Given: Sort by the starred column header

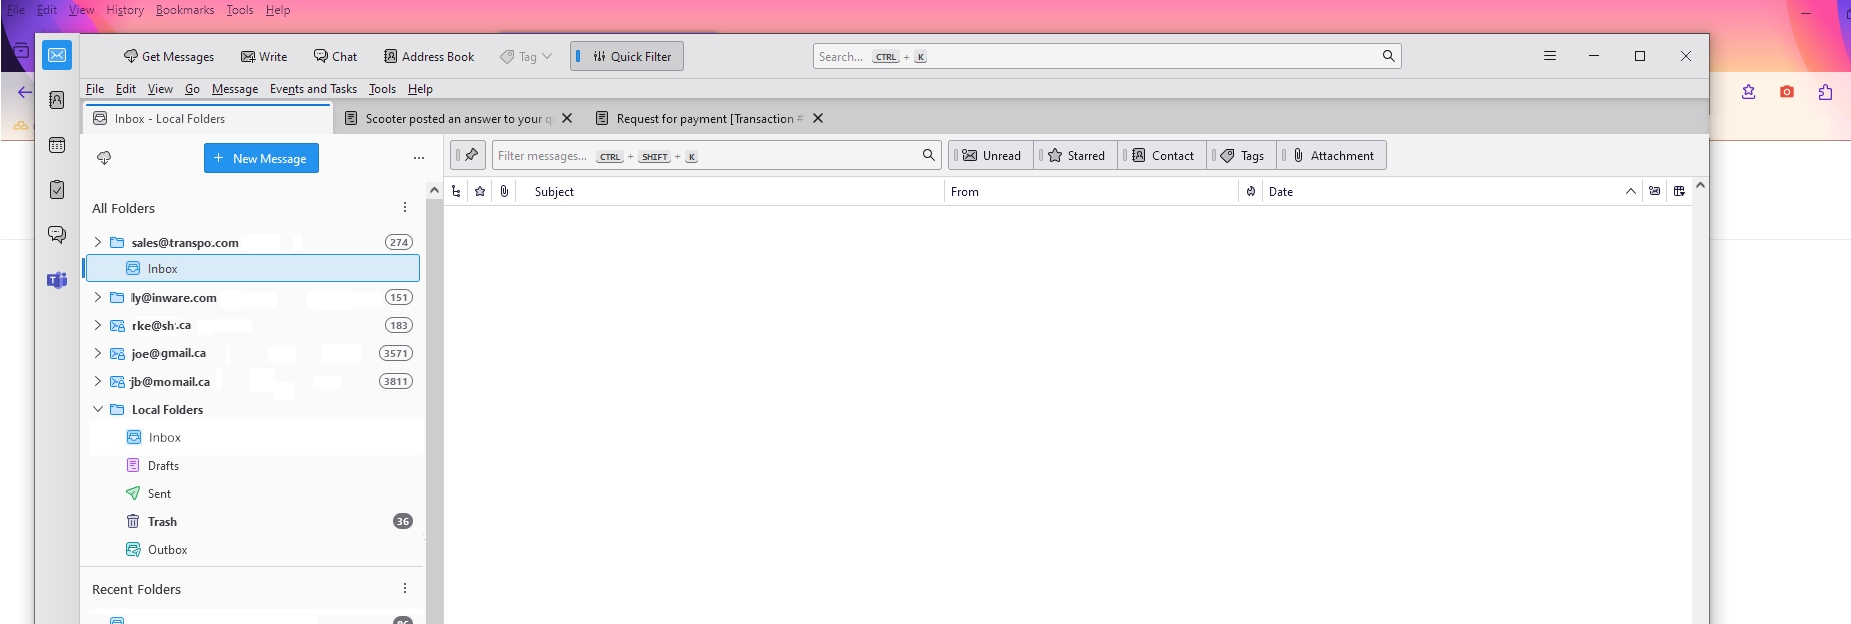Looking at the screenshot, I should click(x=480, y=191).
